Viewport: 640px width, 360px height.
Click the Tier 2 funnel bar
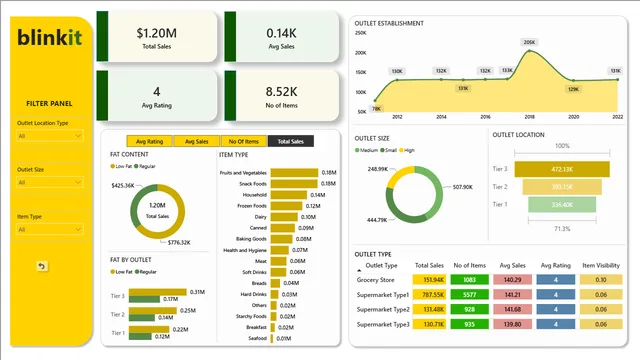(562, 187)
